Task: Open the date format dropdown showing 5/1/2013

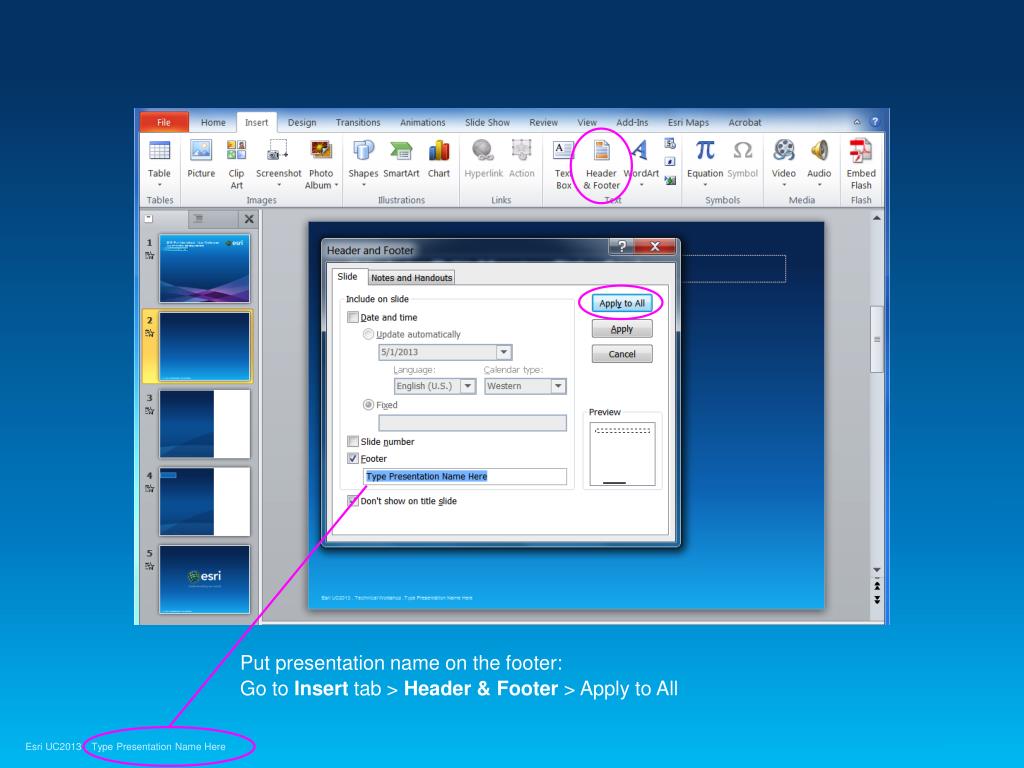Action: (x=504, y=352)
